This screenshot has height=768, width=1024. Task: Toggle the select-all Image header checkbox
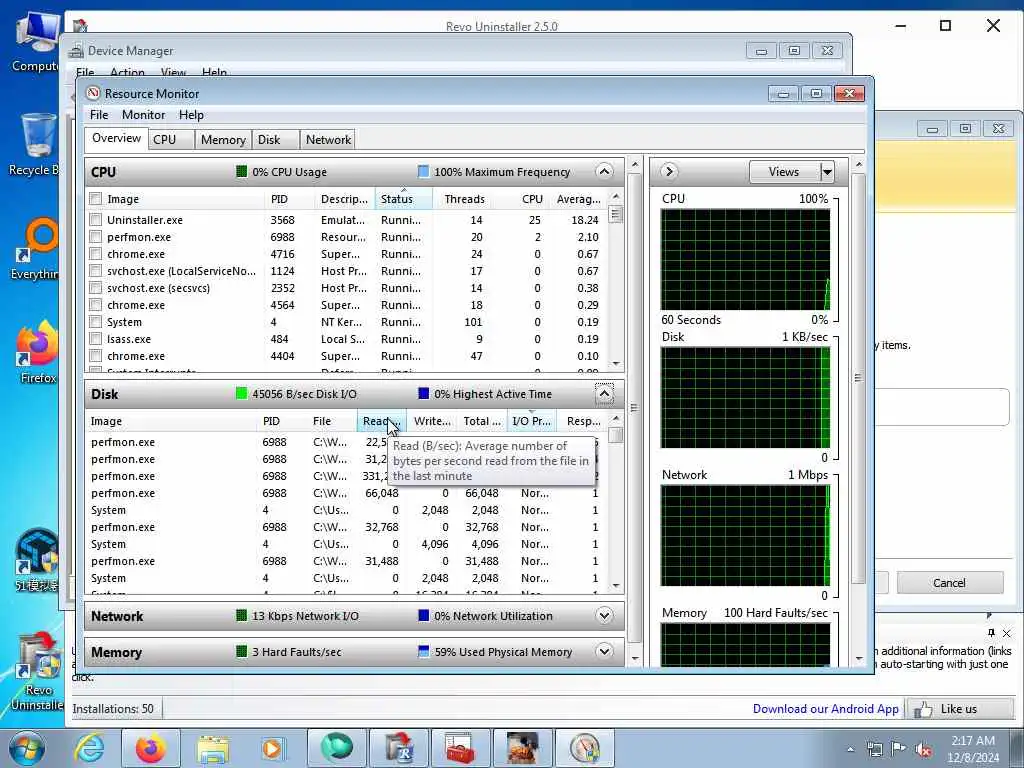coord(96,199)
